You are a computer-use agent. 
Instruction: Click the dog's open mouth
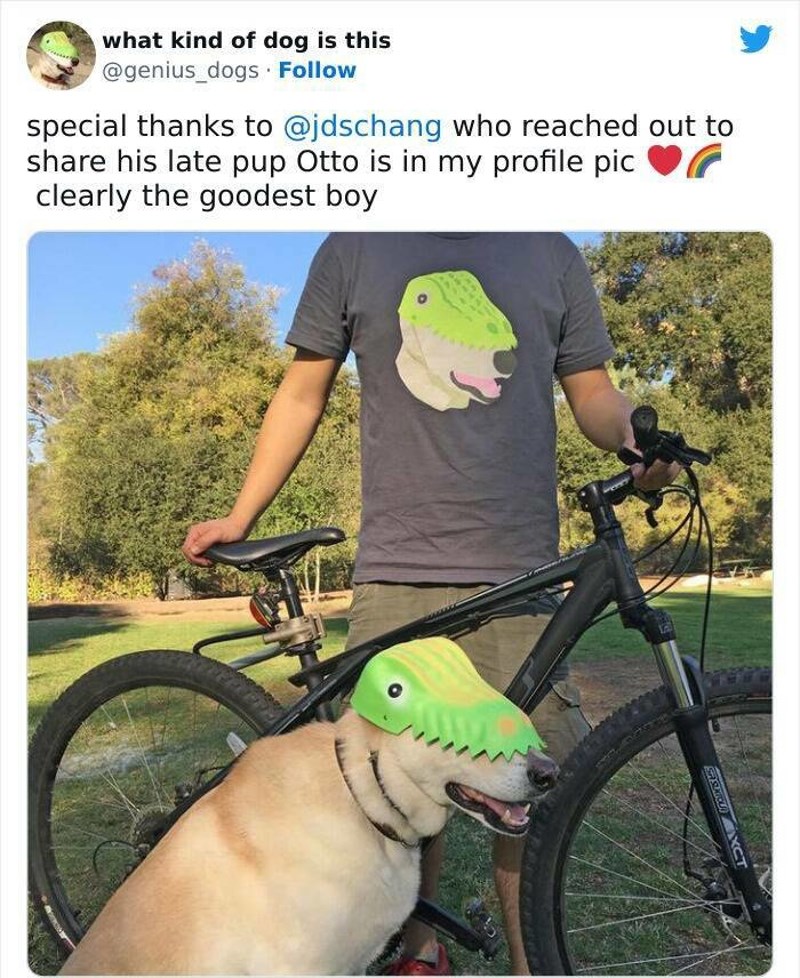[491, 808]
